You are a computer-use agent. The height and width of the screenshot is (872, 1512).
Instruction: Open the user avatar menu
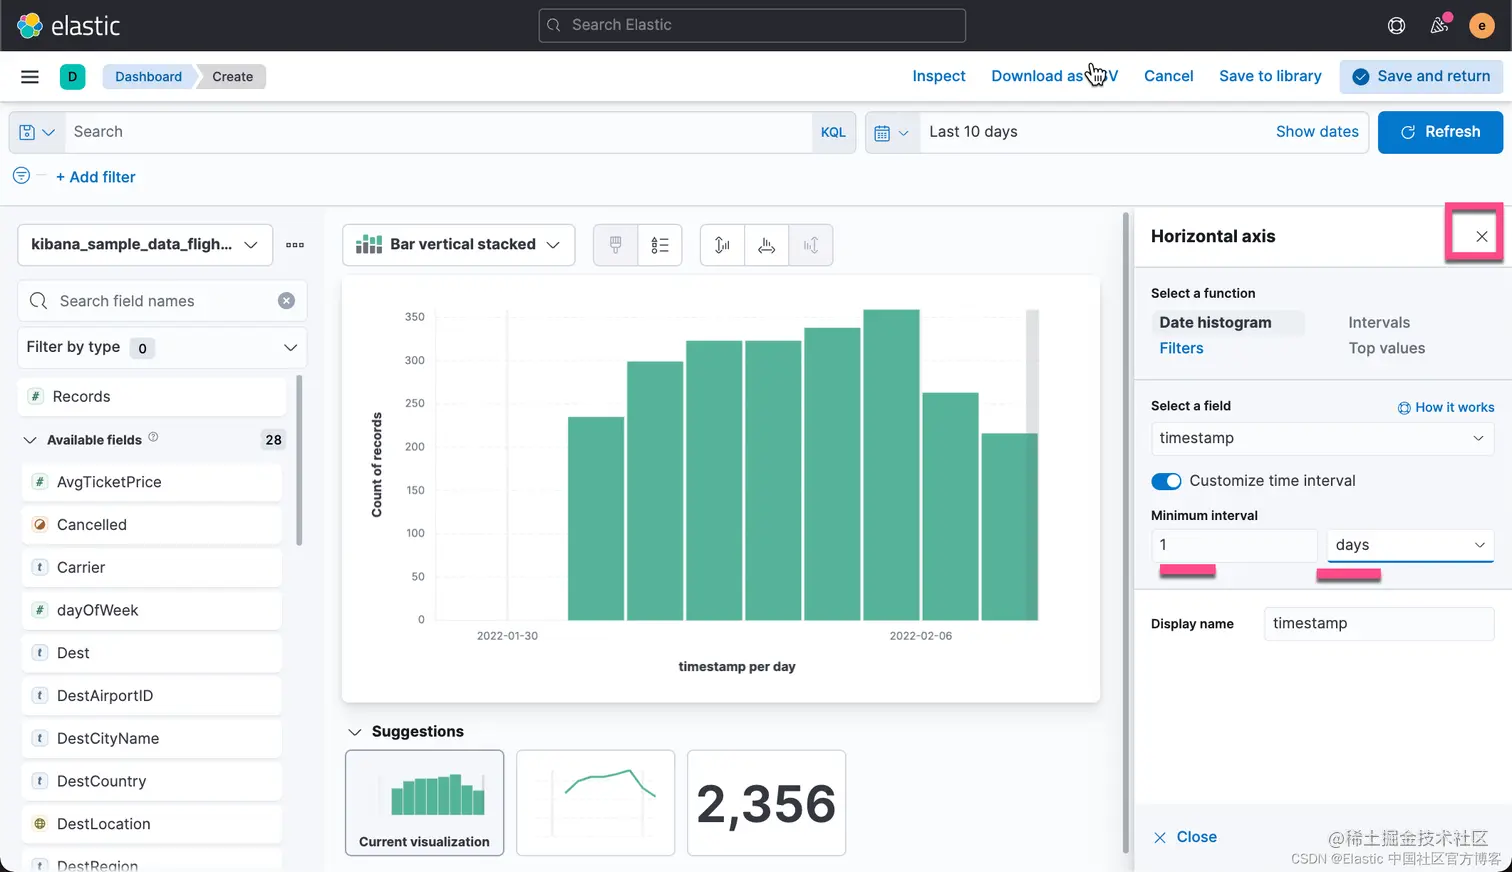click(x=1482, y=26)
